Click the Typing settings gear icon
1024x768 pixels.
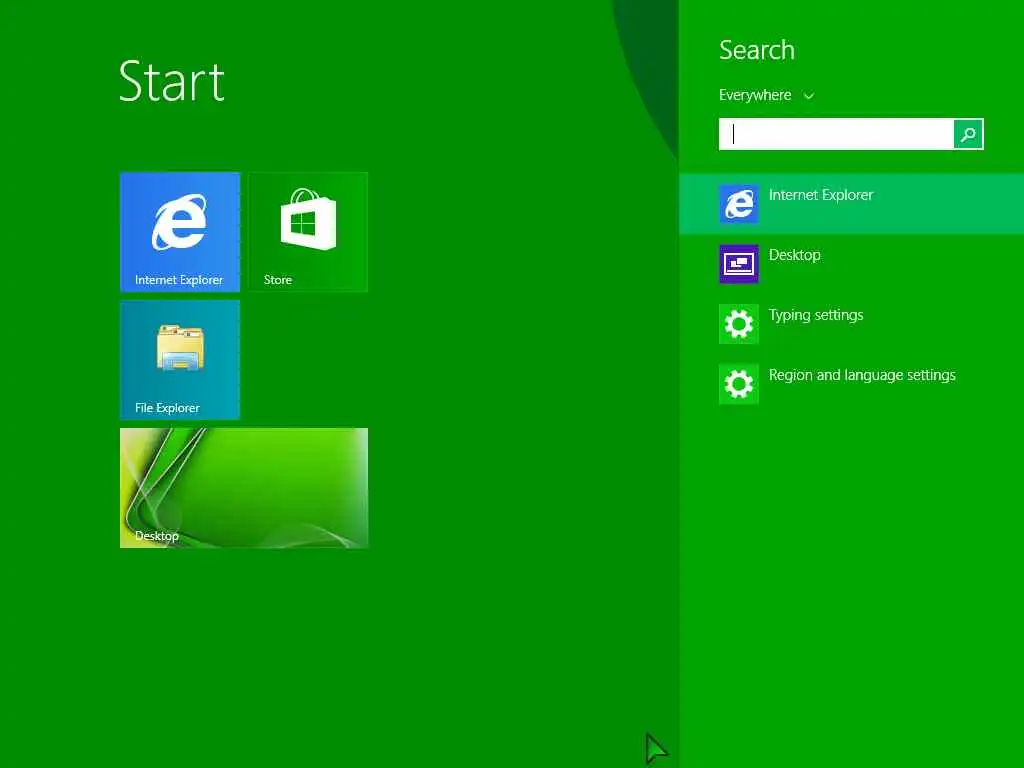pos(739,324)
